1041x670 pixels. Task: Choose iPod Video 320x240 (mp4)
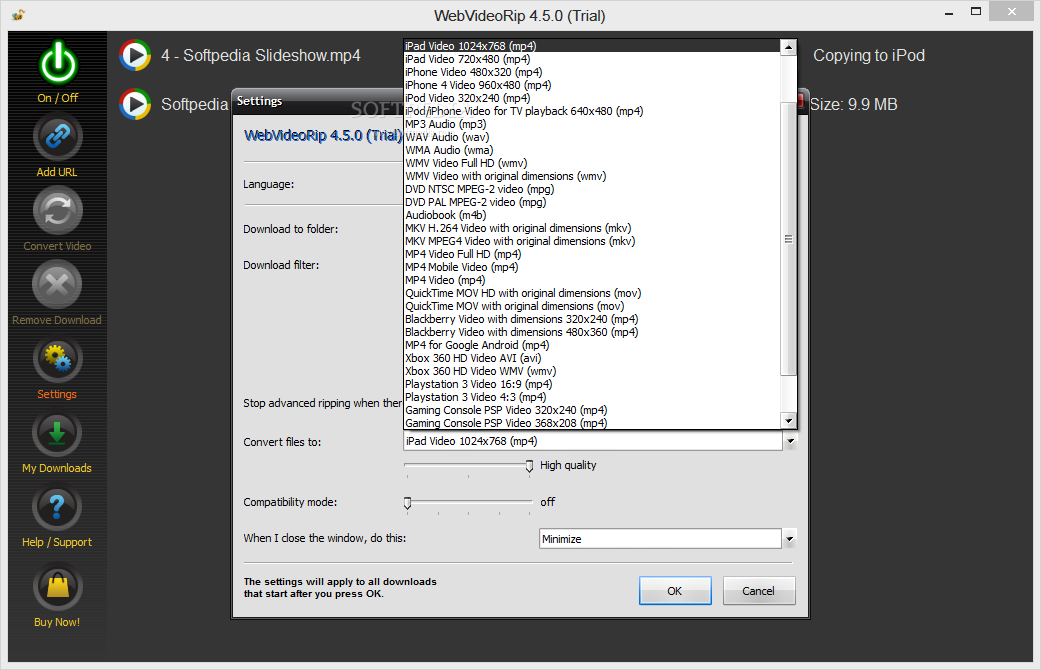coord(592,98)
